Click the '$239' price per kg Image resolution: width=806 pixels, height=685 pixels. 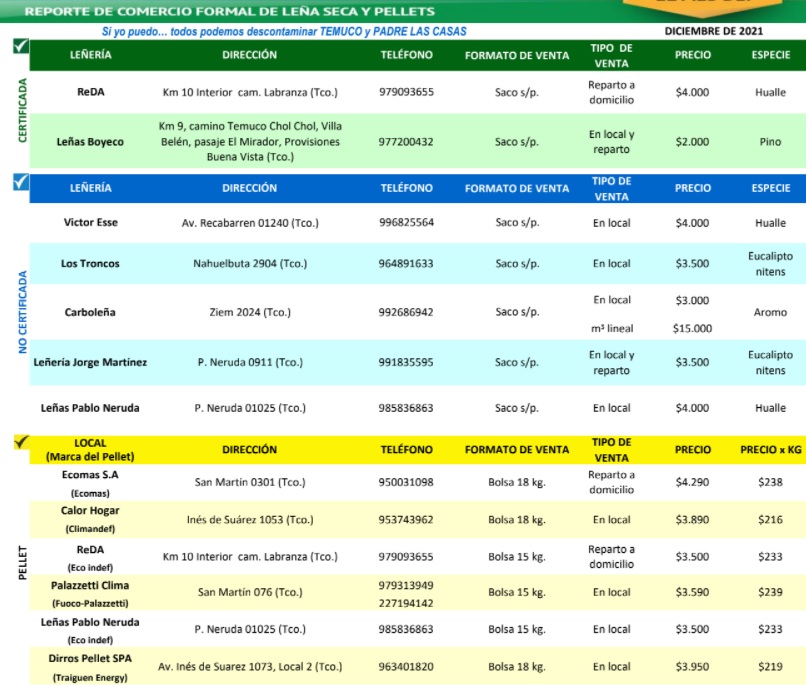[770, 592]
